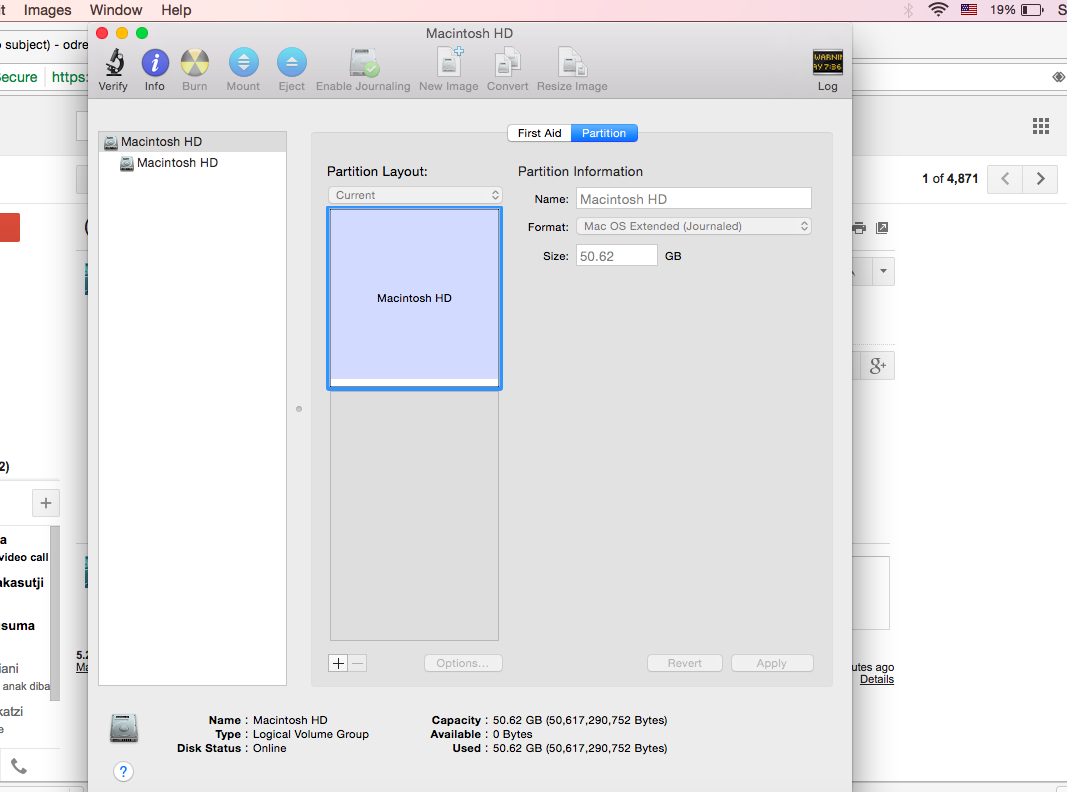
Task: Click the Mount toolbar icon
Action: (244, 63)
